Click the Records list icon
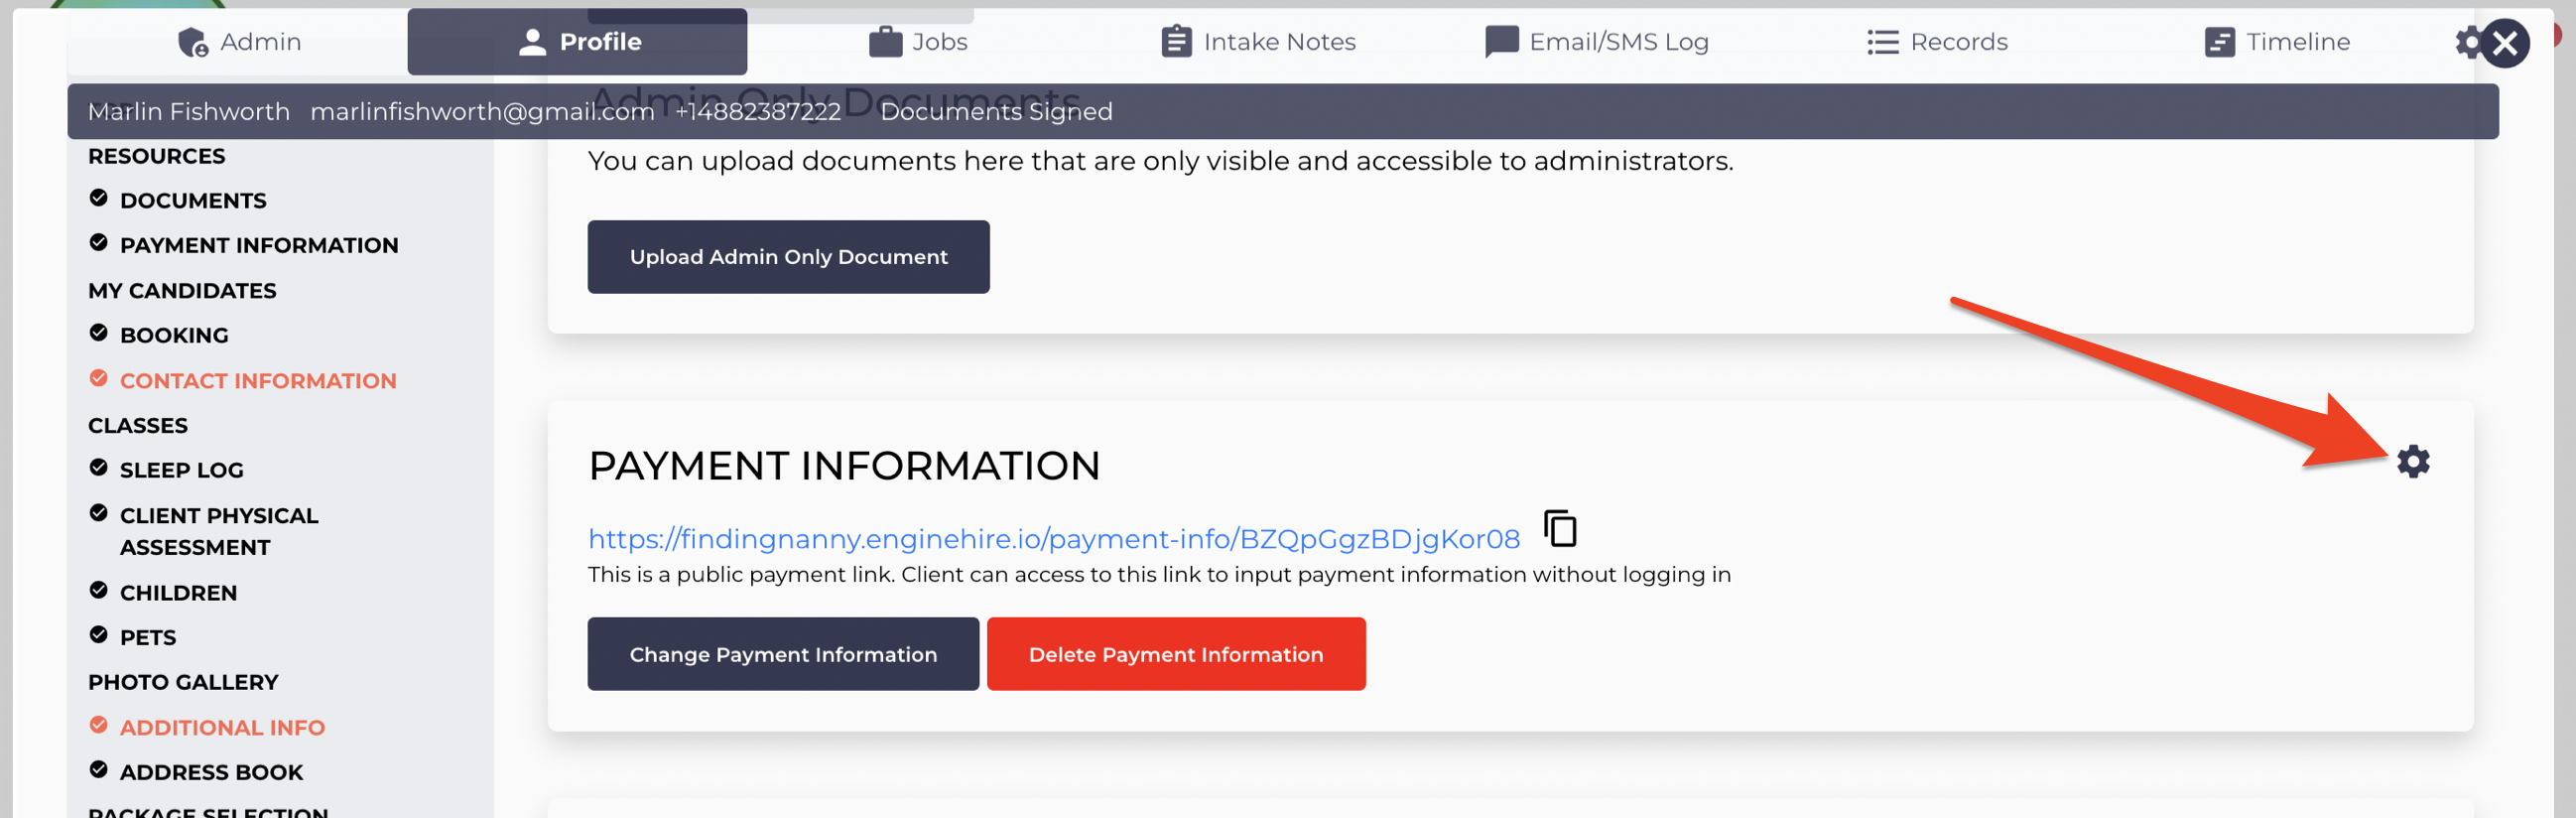Image resolution: width=2576 pixels, height=818 pixels. (x=1882, y=42)
